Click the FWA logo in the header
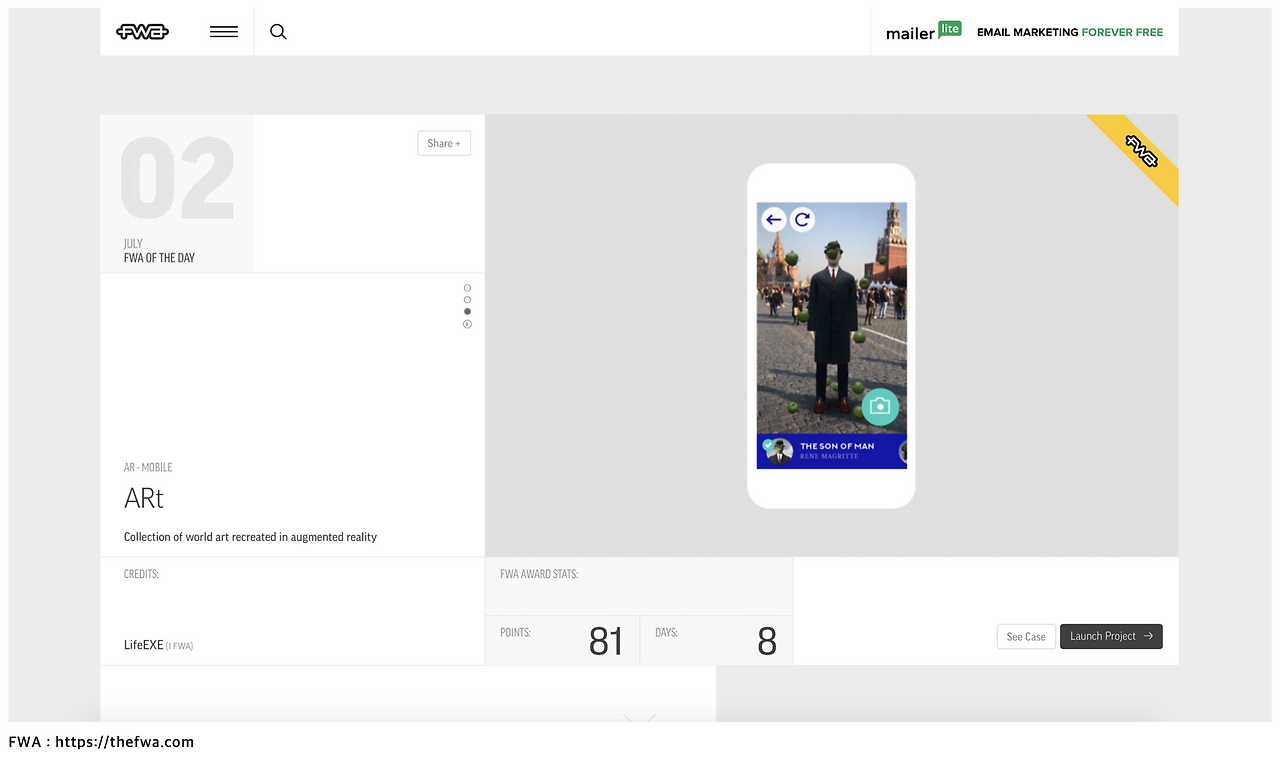 tap(142, 31)
